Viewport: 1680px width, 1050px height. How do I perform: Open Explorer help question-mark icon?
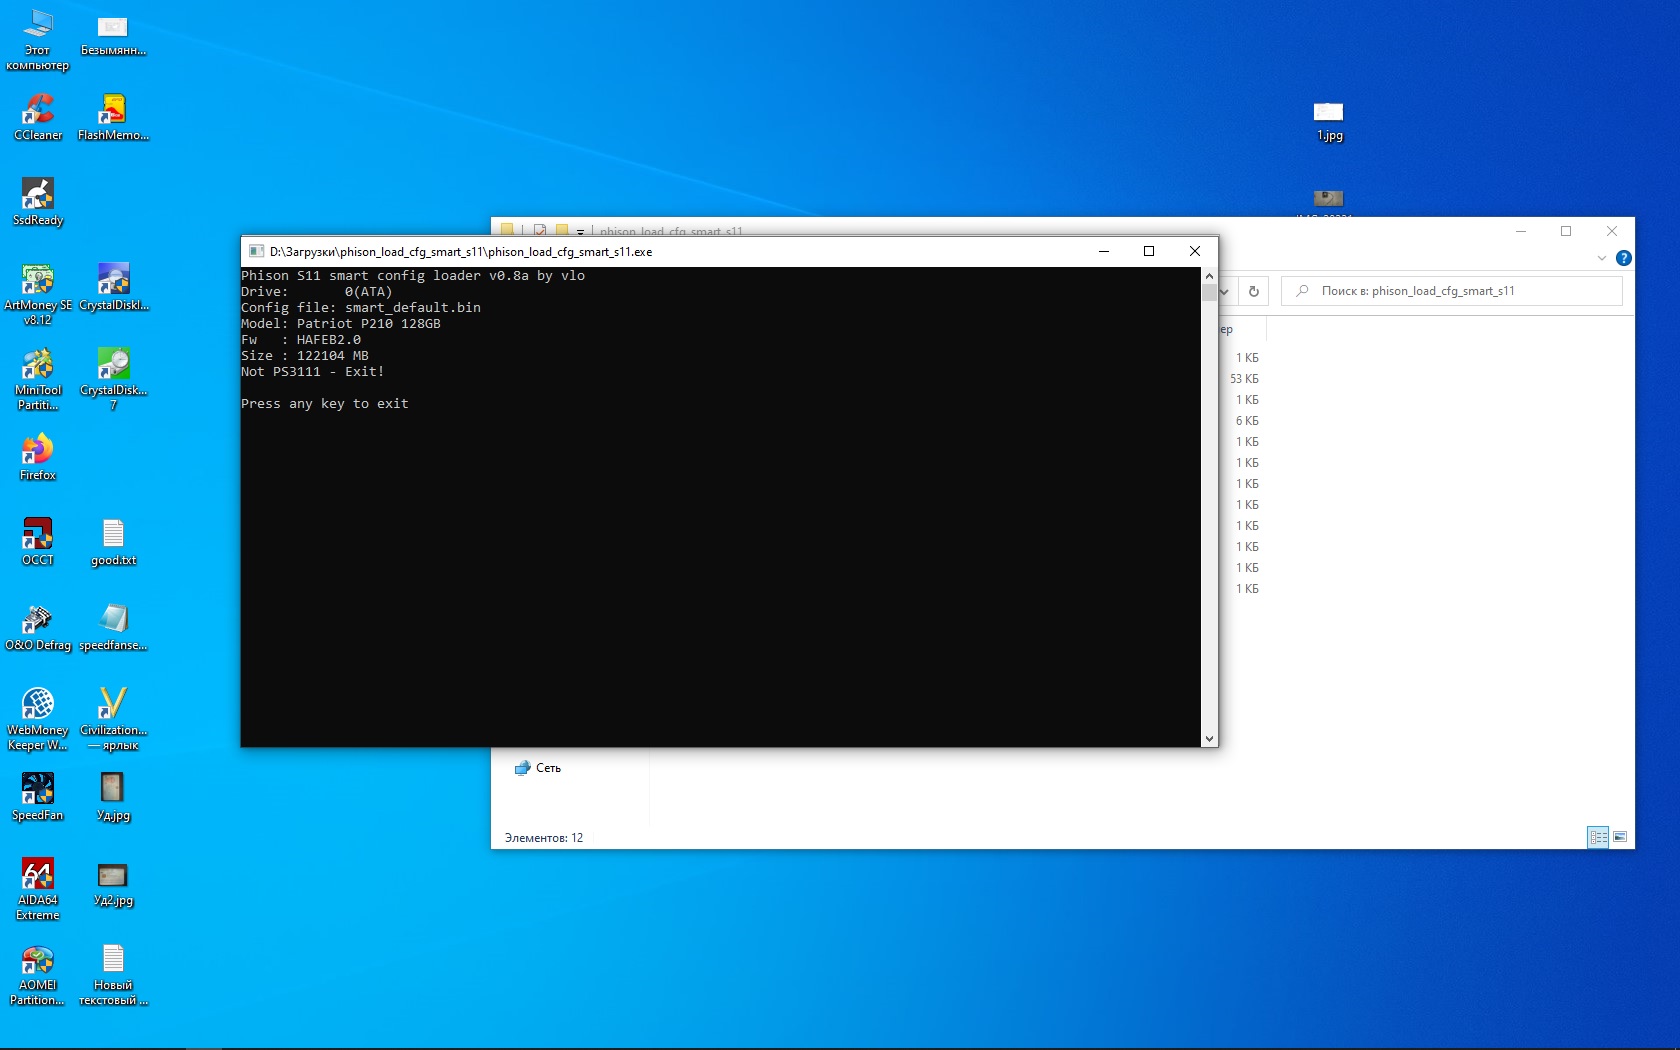[1623, 258]
